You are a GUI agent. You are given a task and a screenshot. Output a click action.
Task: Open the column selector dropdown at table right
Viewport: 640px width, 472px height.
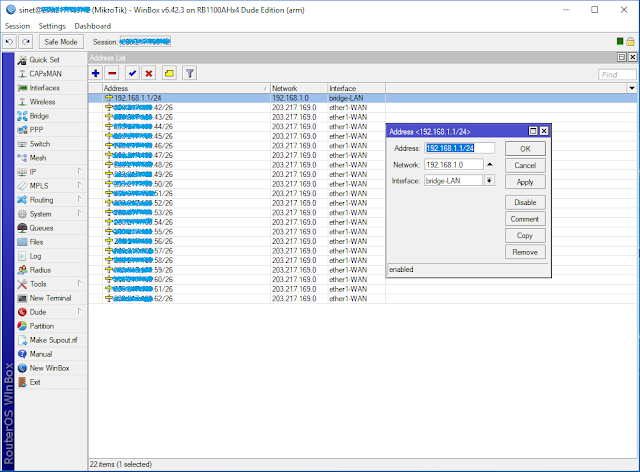point(632,88)
